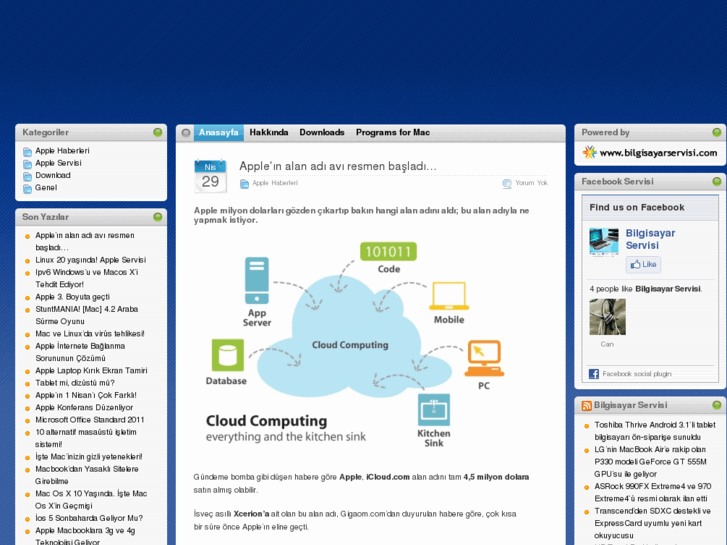This screenshot has width=727, height=545.
Task: Open the Apple Servisi category link
Action: (x=58, y=163)
